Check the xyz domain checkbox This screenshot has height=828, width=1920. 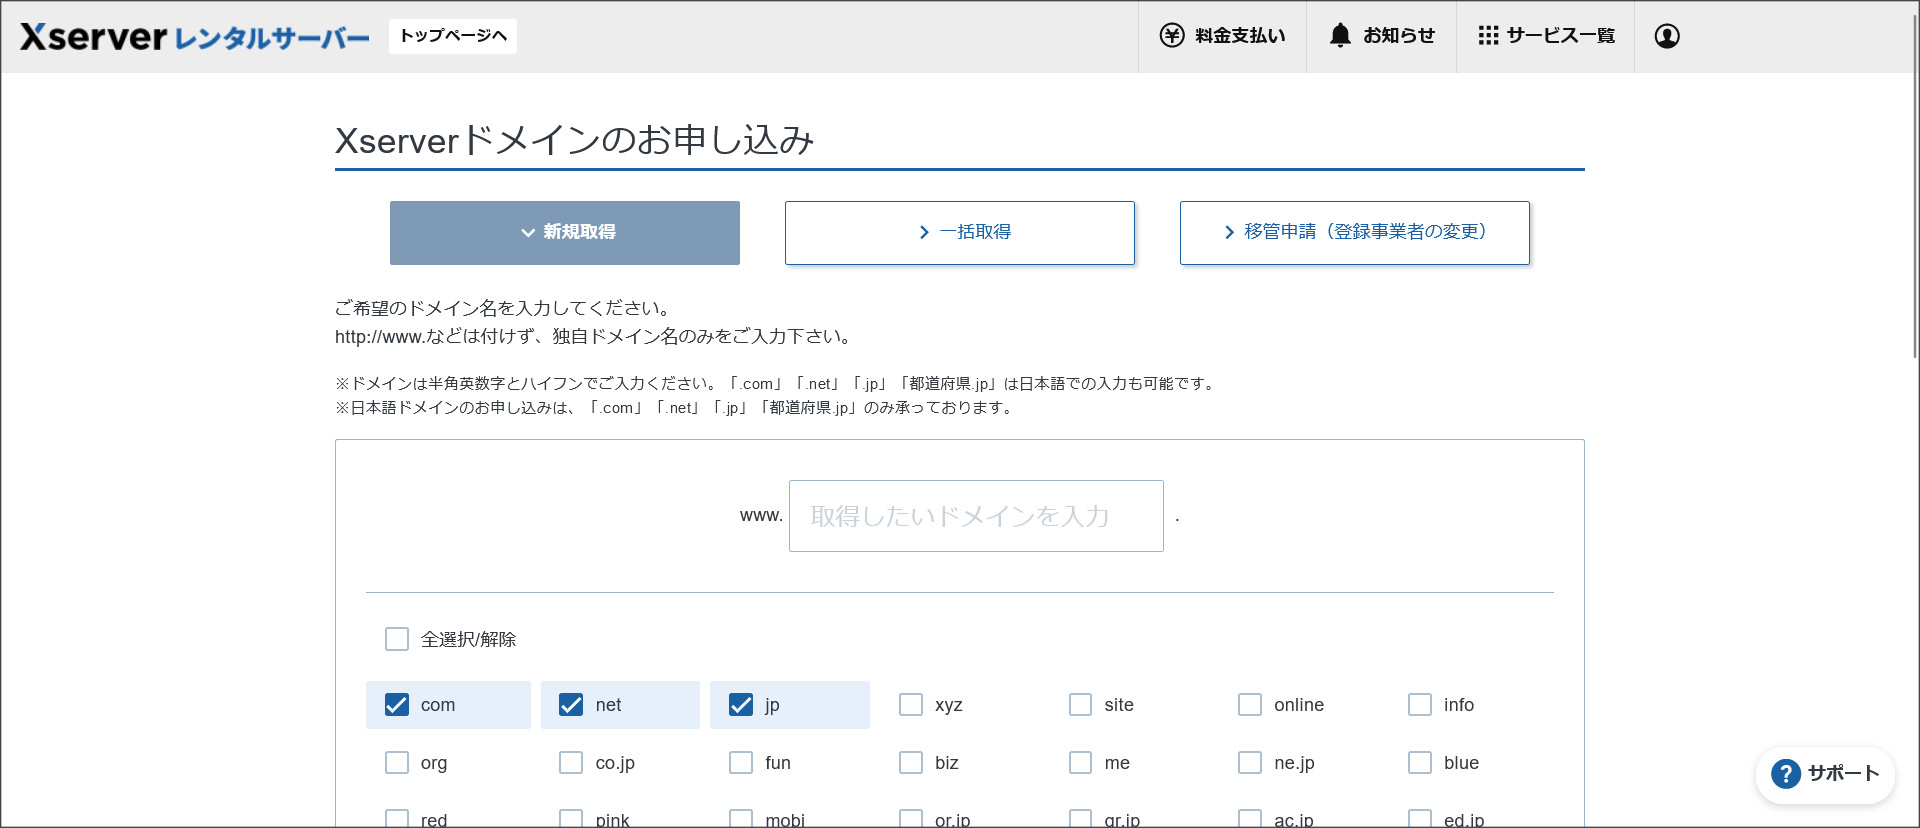click(911, 705)
